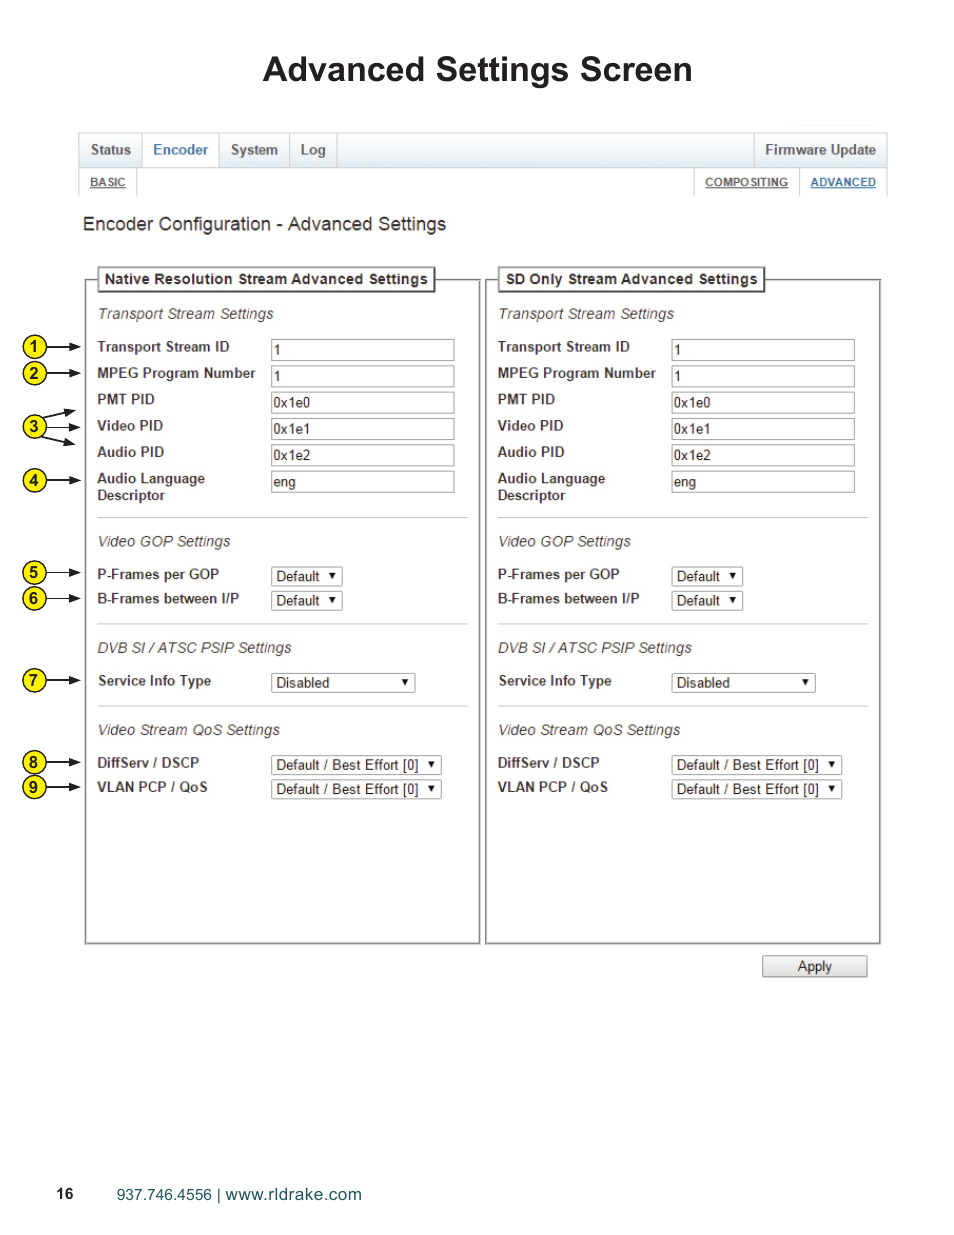This screenshot has width=954, height=1235.
Task: Select the ADVANCED settings link
Action: pyautogui.click(x=843, y=182)
